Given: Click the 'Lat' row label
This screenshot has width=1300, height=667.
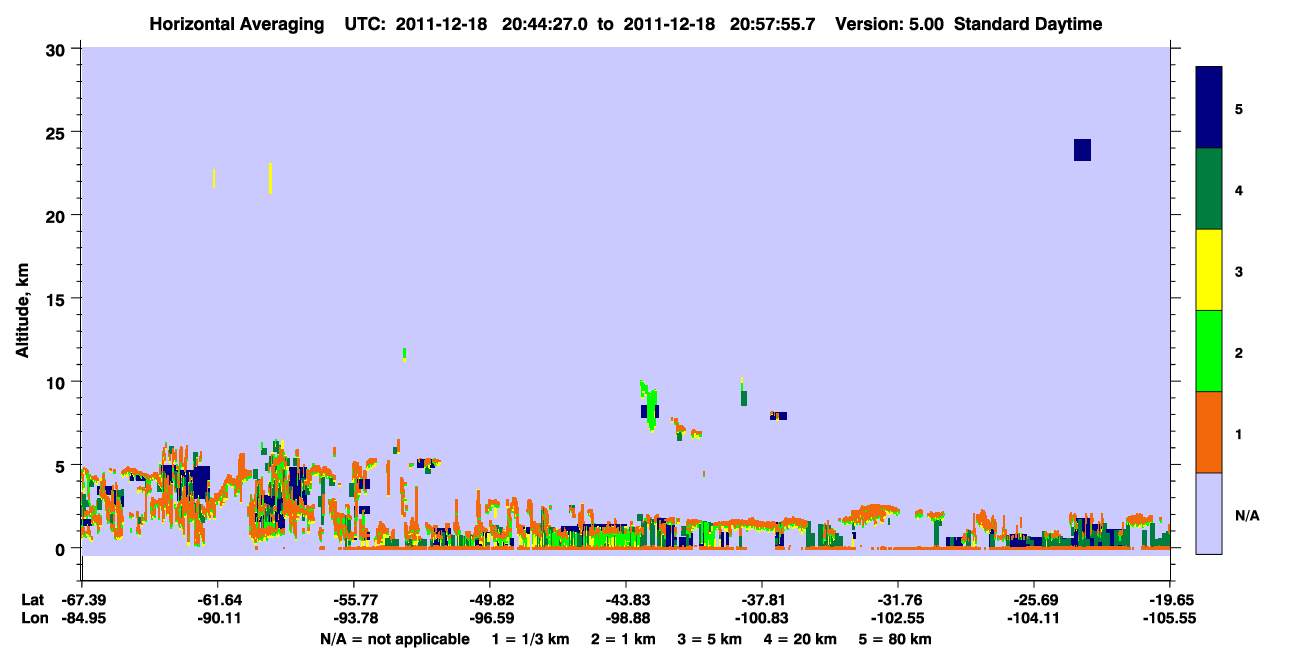Looking at the screenshot, I should point(33,600).
